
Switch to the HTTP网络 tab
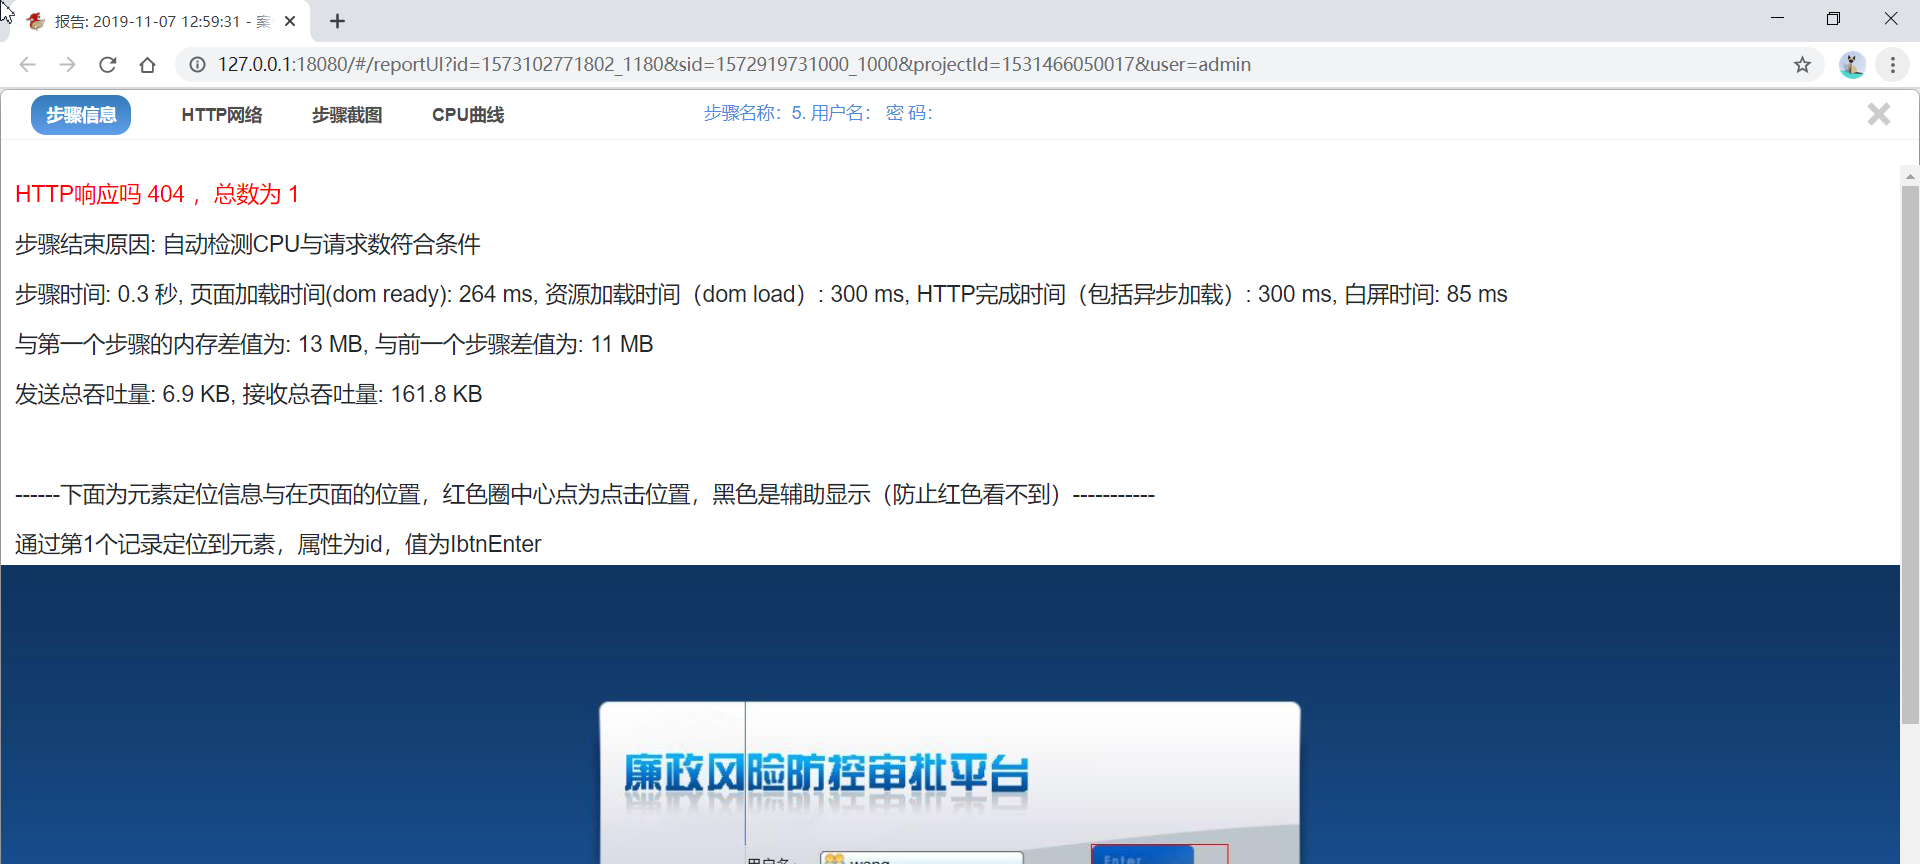(x=222, y=115)
